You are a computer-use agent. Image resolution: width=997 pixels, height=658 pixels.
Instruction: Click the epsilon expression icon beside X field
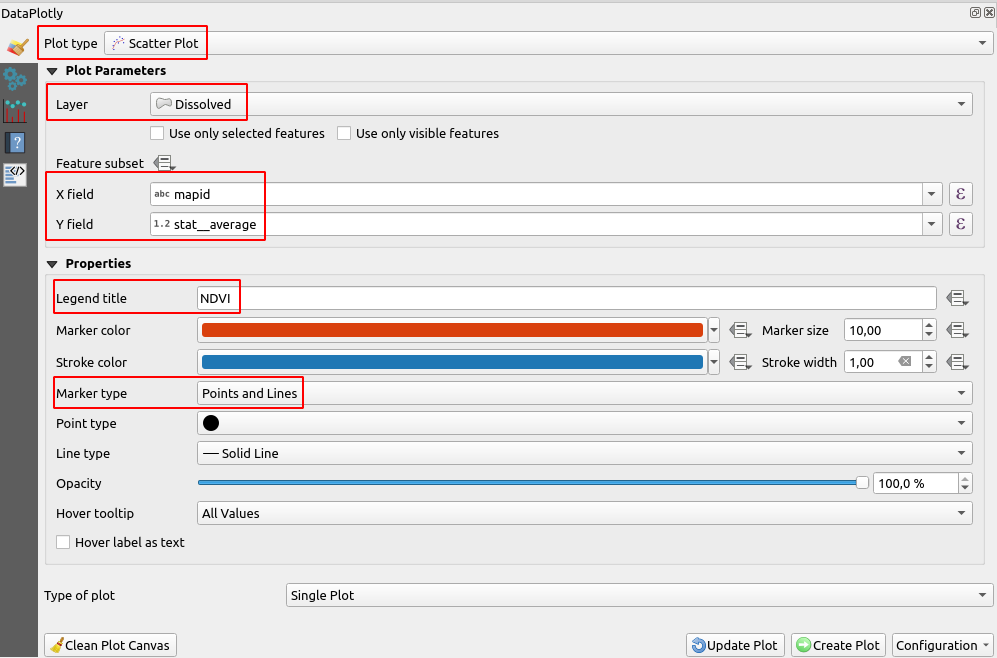960,193
